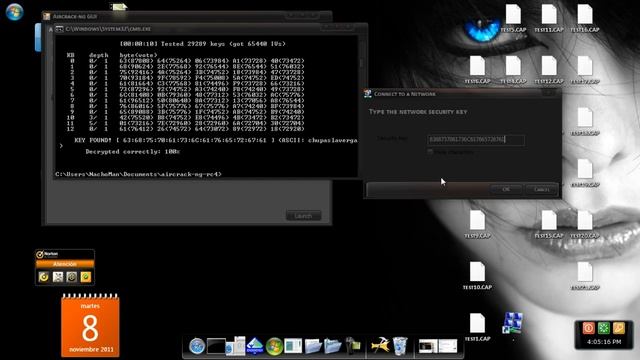The image size is (640, 360).
Task: Select the TEST20.CAP desktop file
Action: click(x=585, y=224)
